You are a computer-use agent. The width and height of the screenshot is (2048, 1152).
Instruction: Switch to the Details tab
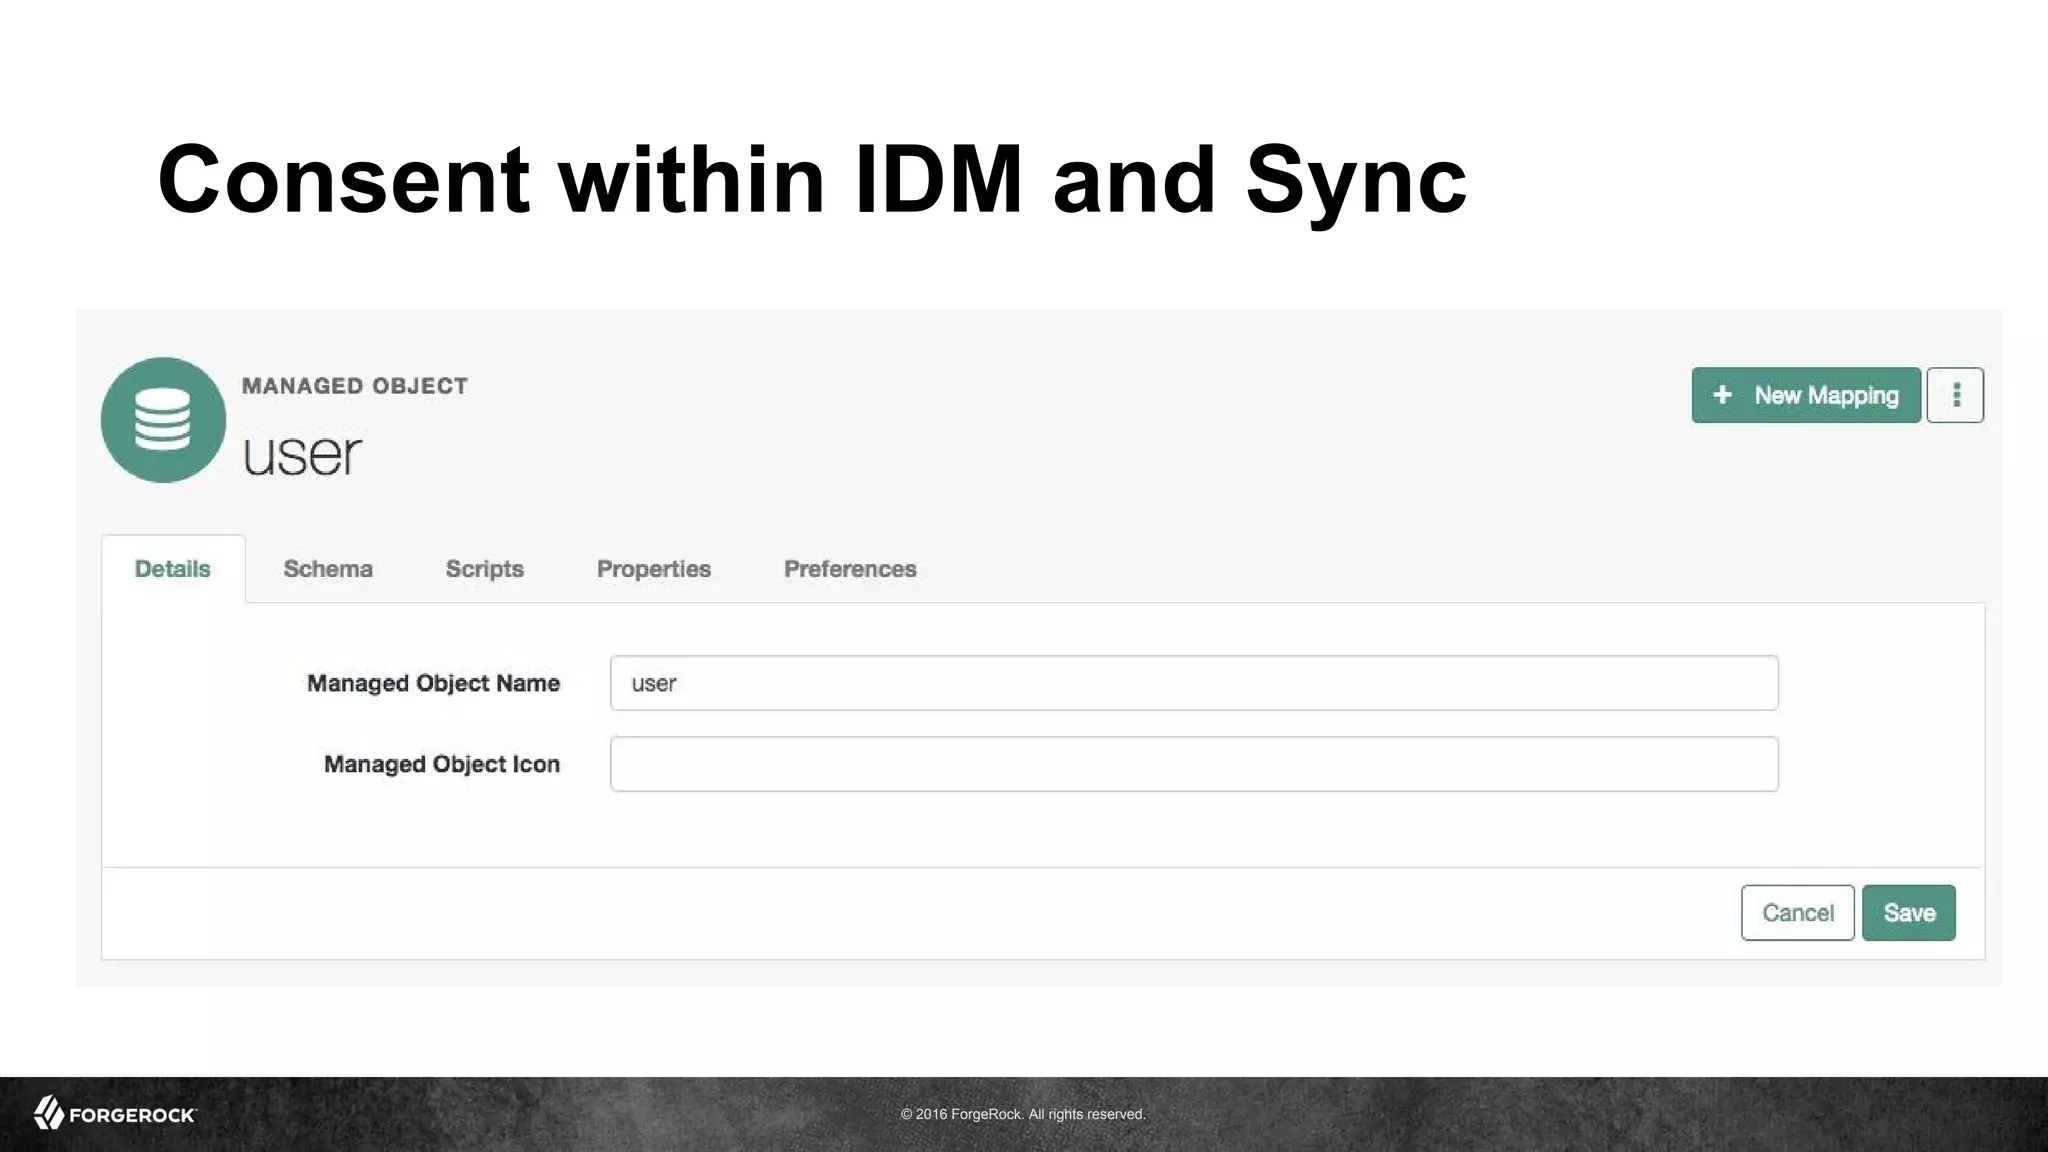173,569
